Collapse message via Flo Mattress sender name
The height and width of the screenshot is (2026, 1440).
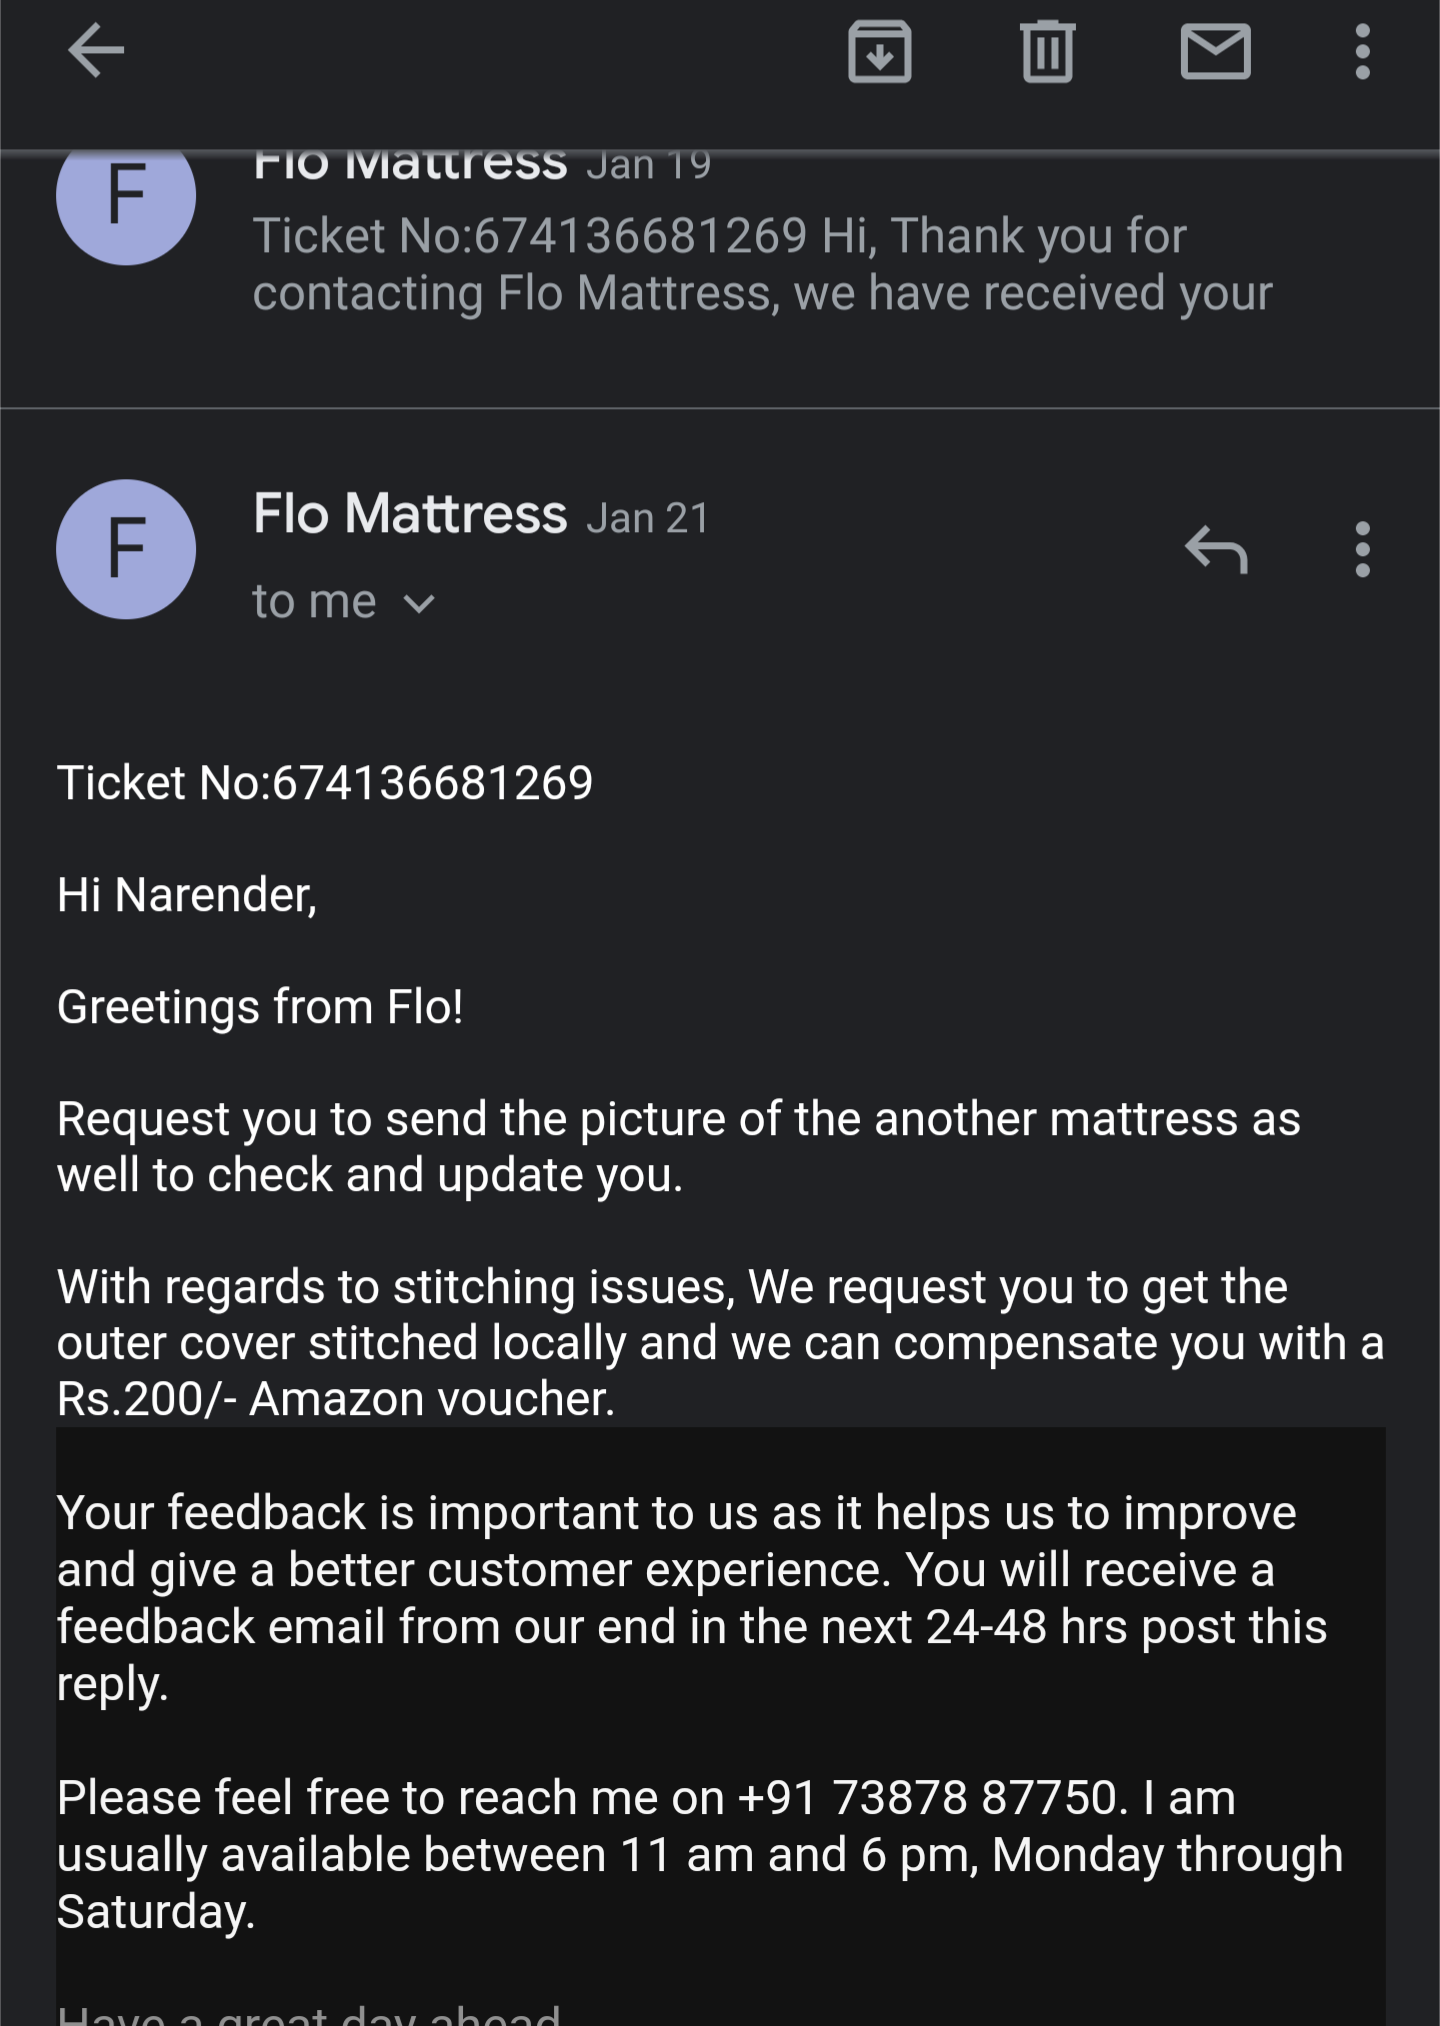coord(410,514)
